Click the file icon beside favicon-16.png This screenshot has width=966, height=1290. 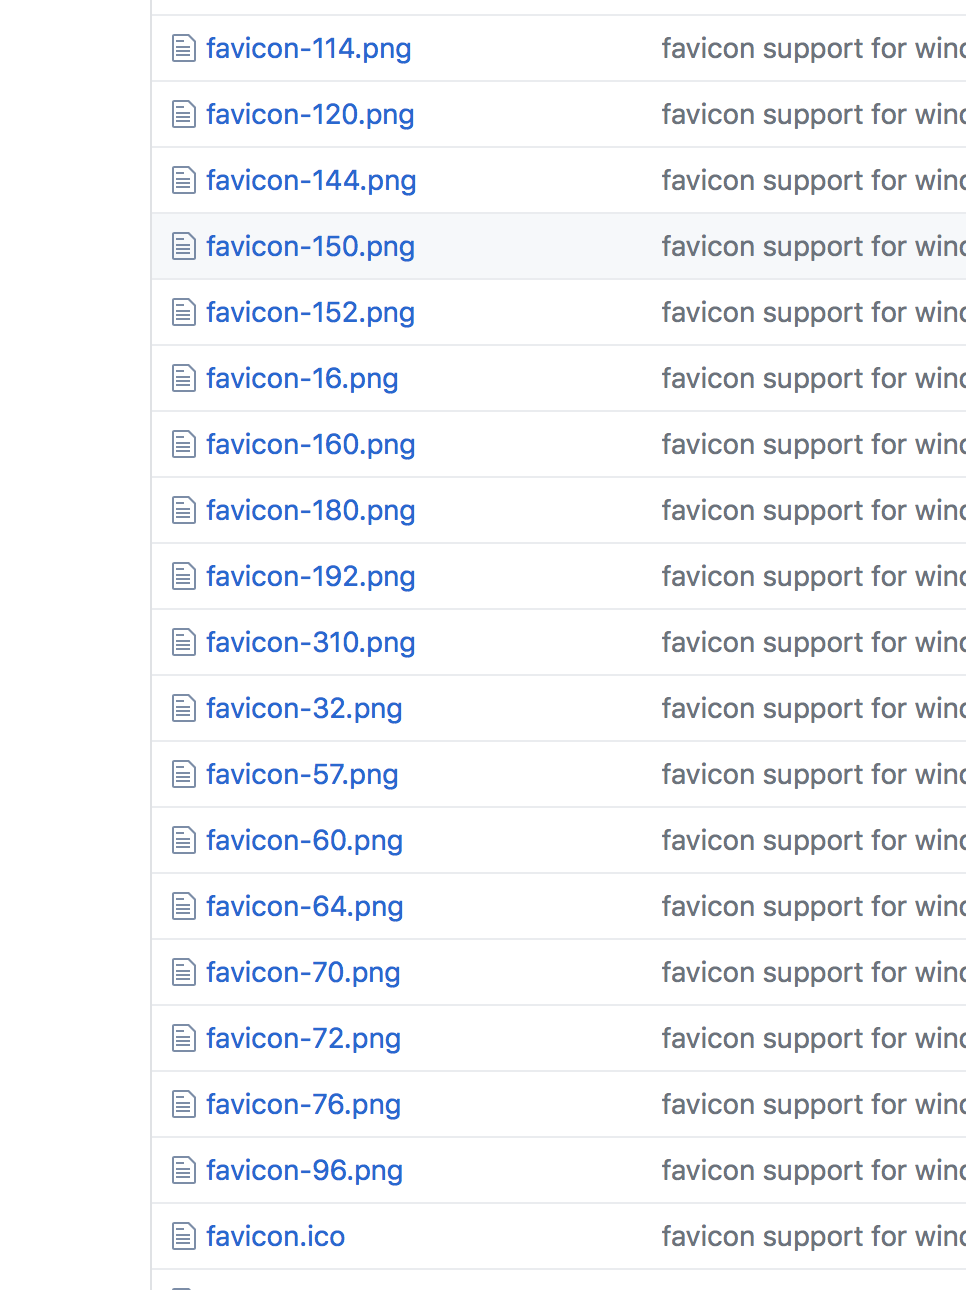184,378
